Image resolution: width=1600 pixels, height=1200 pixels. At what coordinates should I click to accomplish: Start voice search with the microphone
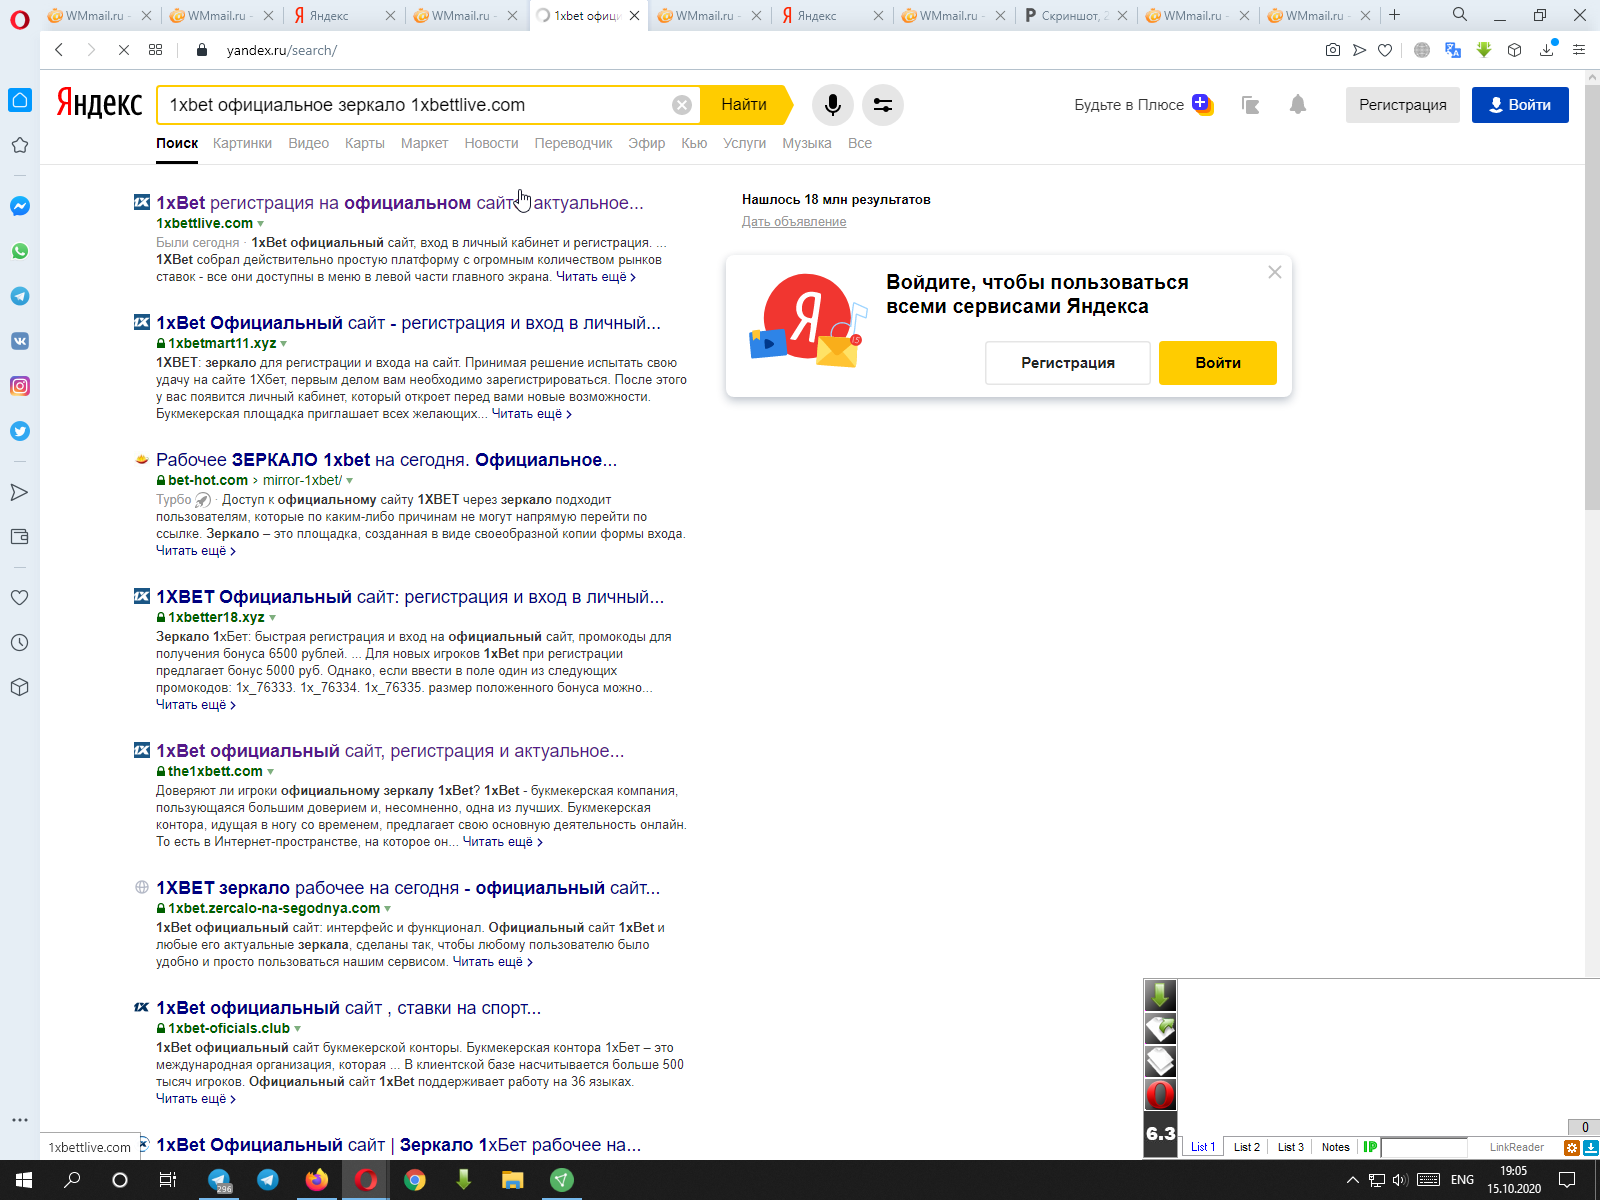832,105
